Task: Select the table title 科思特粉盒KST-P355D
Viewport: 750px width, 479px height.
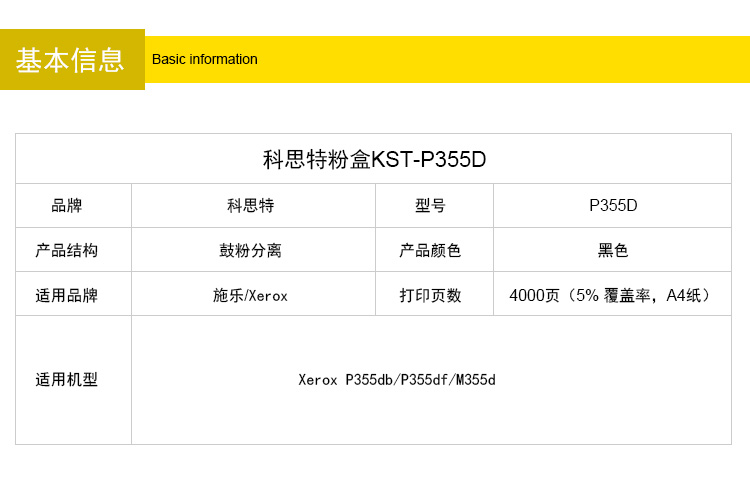Action: tap(374, 159)
